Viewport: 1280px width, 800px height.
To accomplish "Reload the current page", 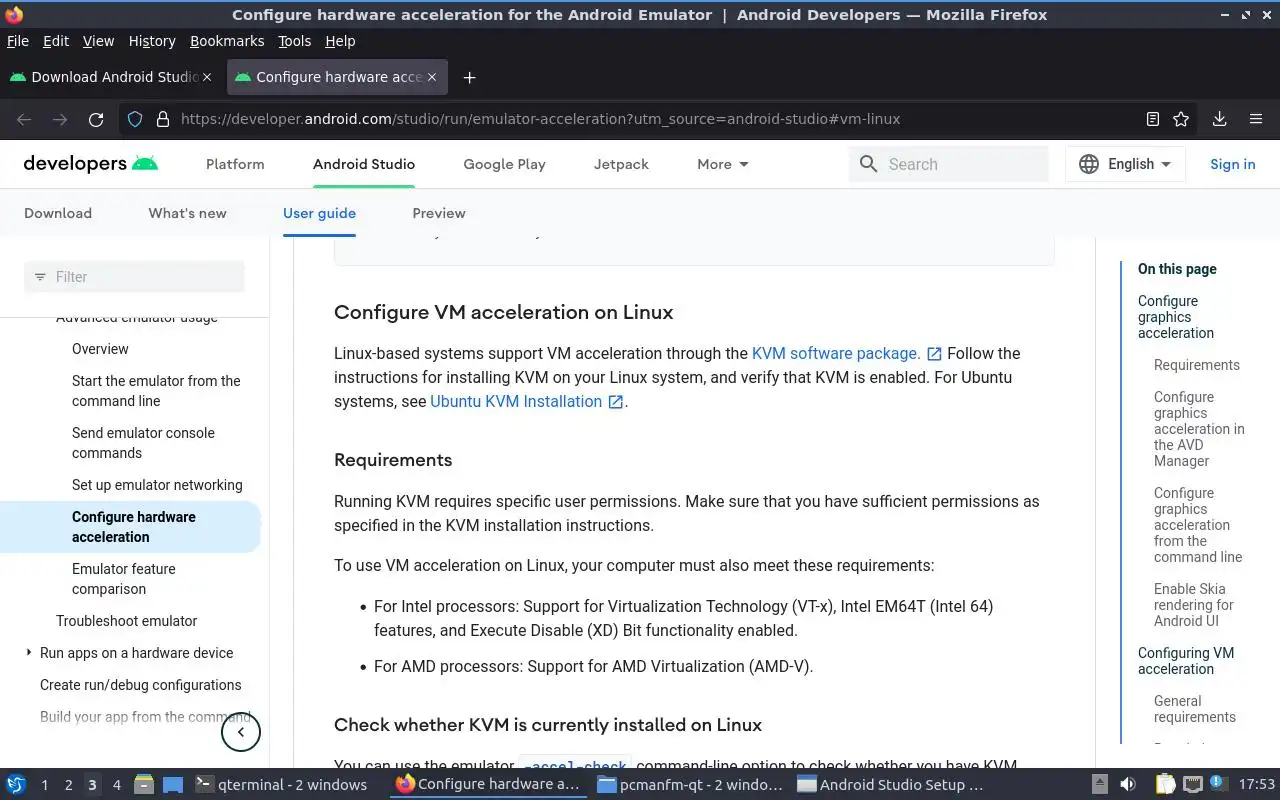I will 96,119.
